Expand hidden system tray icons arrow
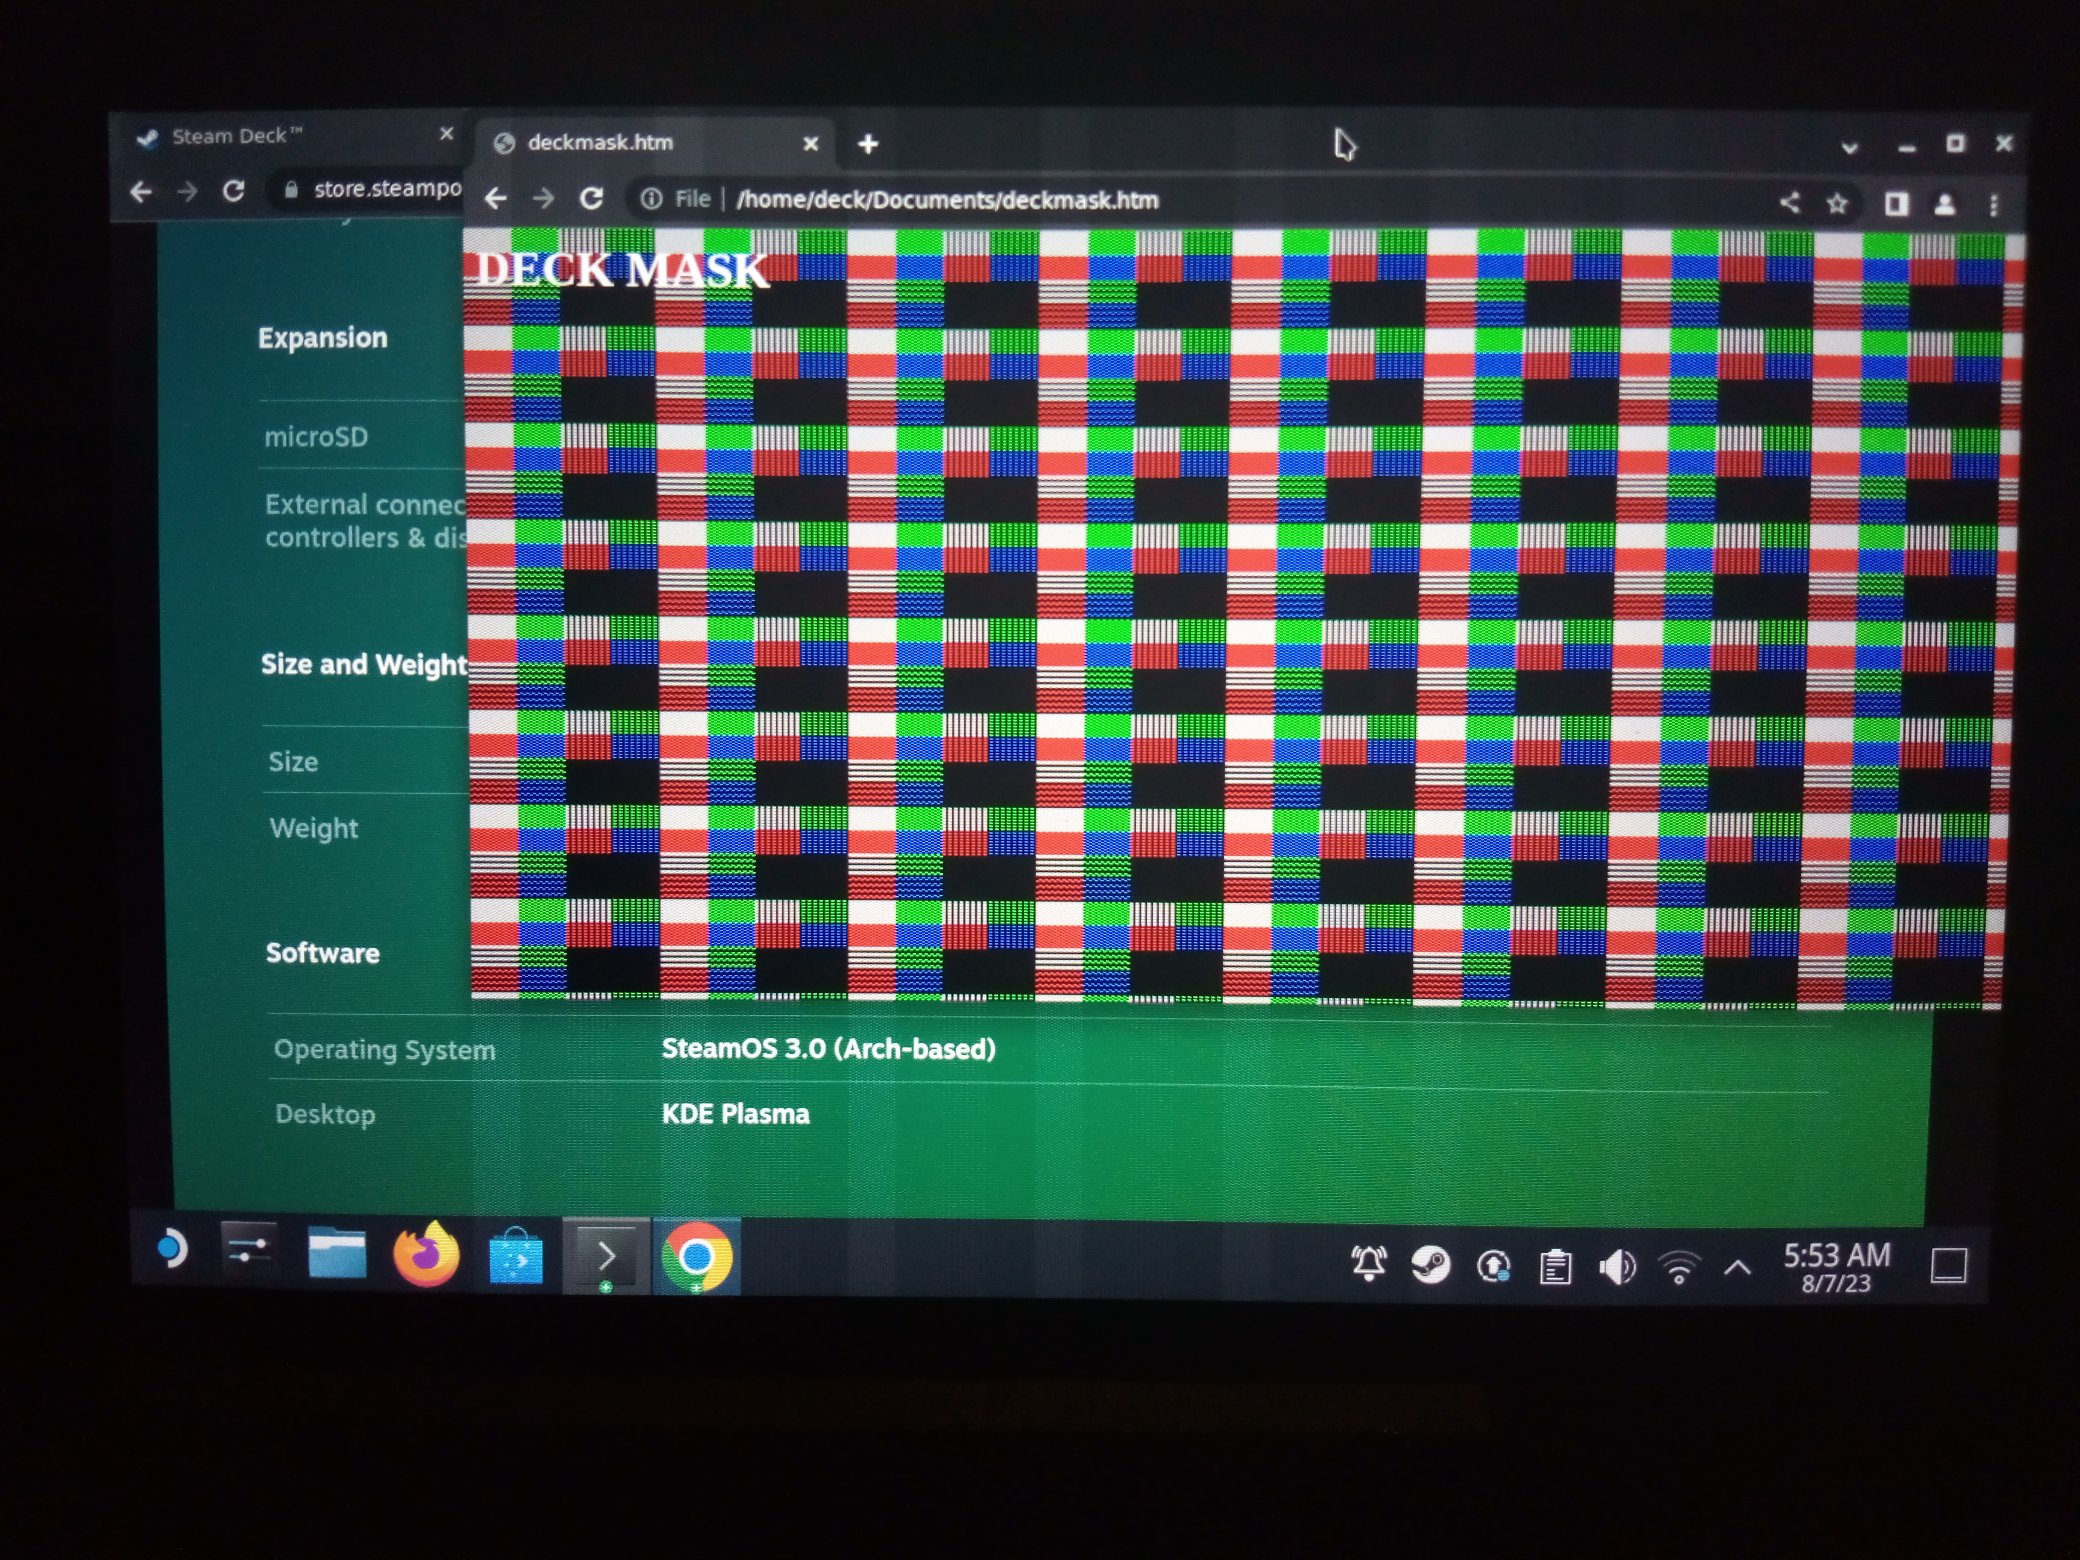2080x1560 pixels. pos(1738,1268)
